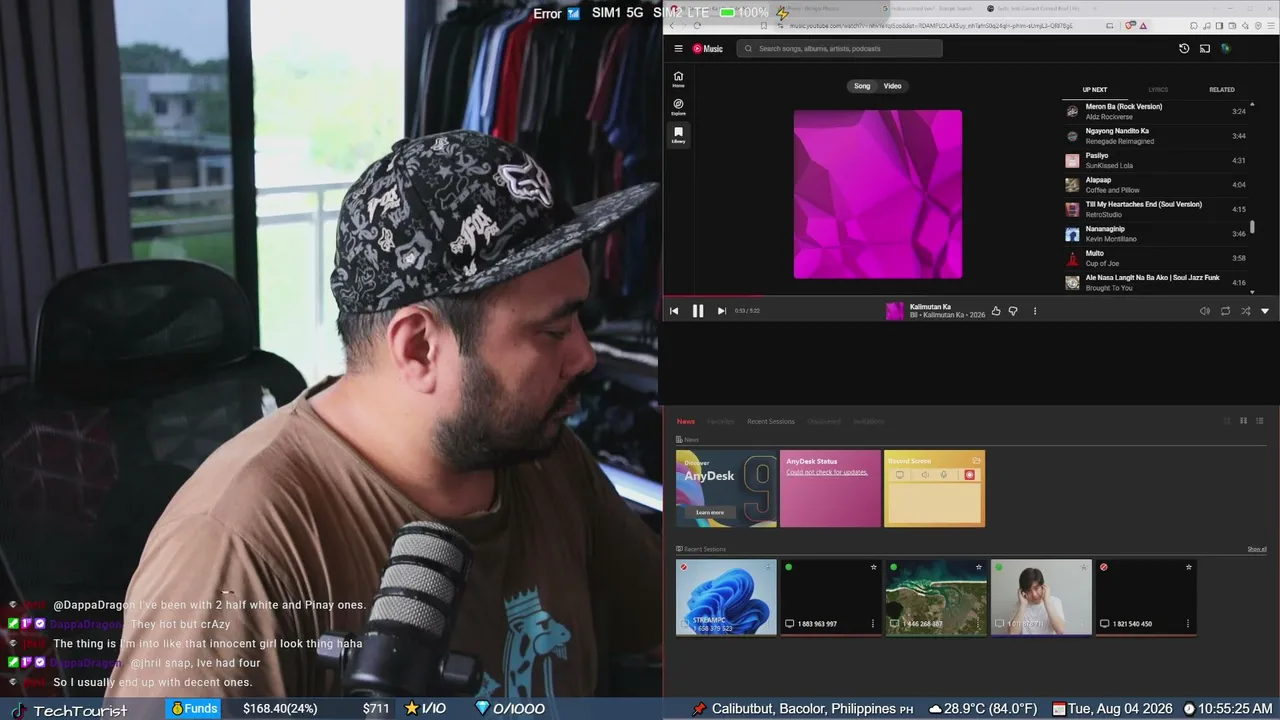Click the song search field
This screenshot has height=720, width=1280.
click(x=840, y=48)
